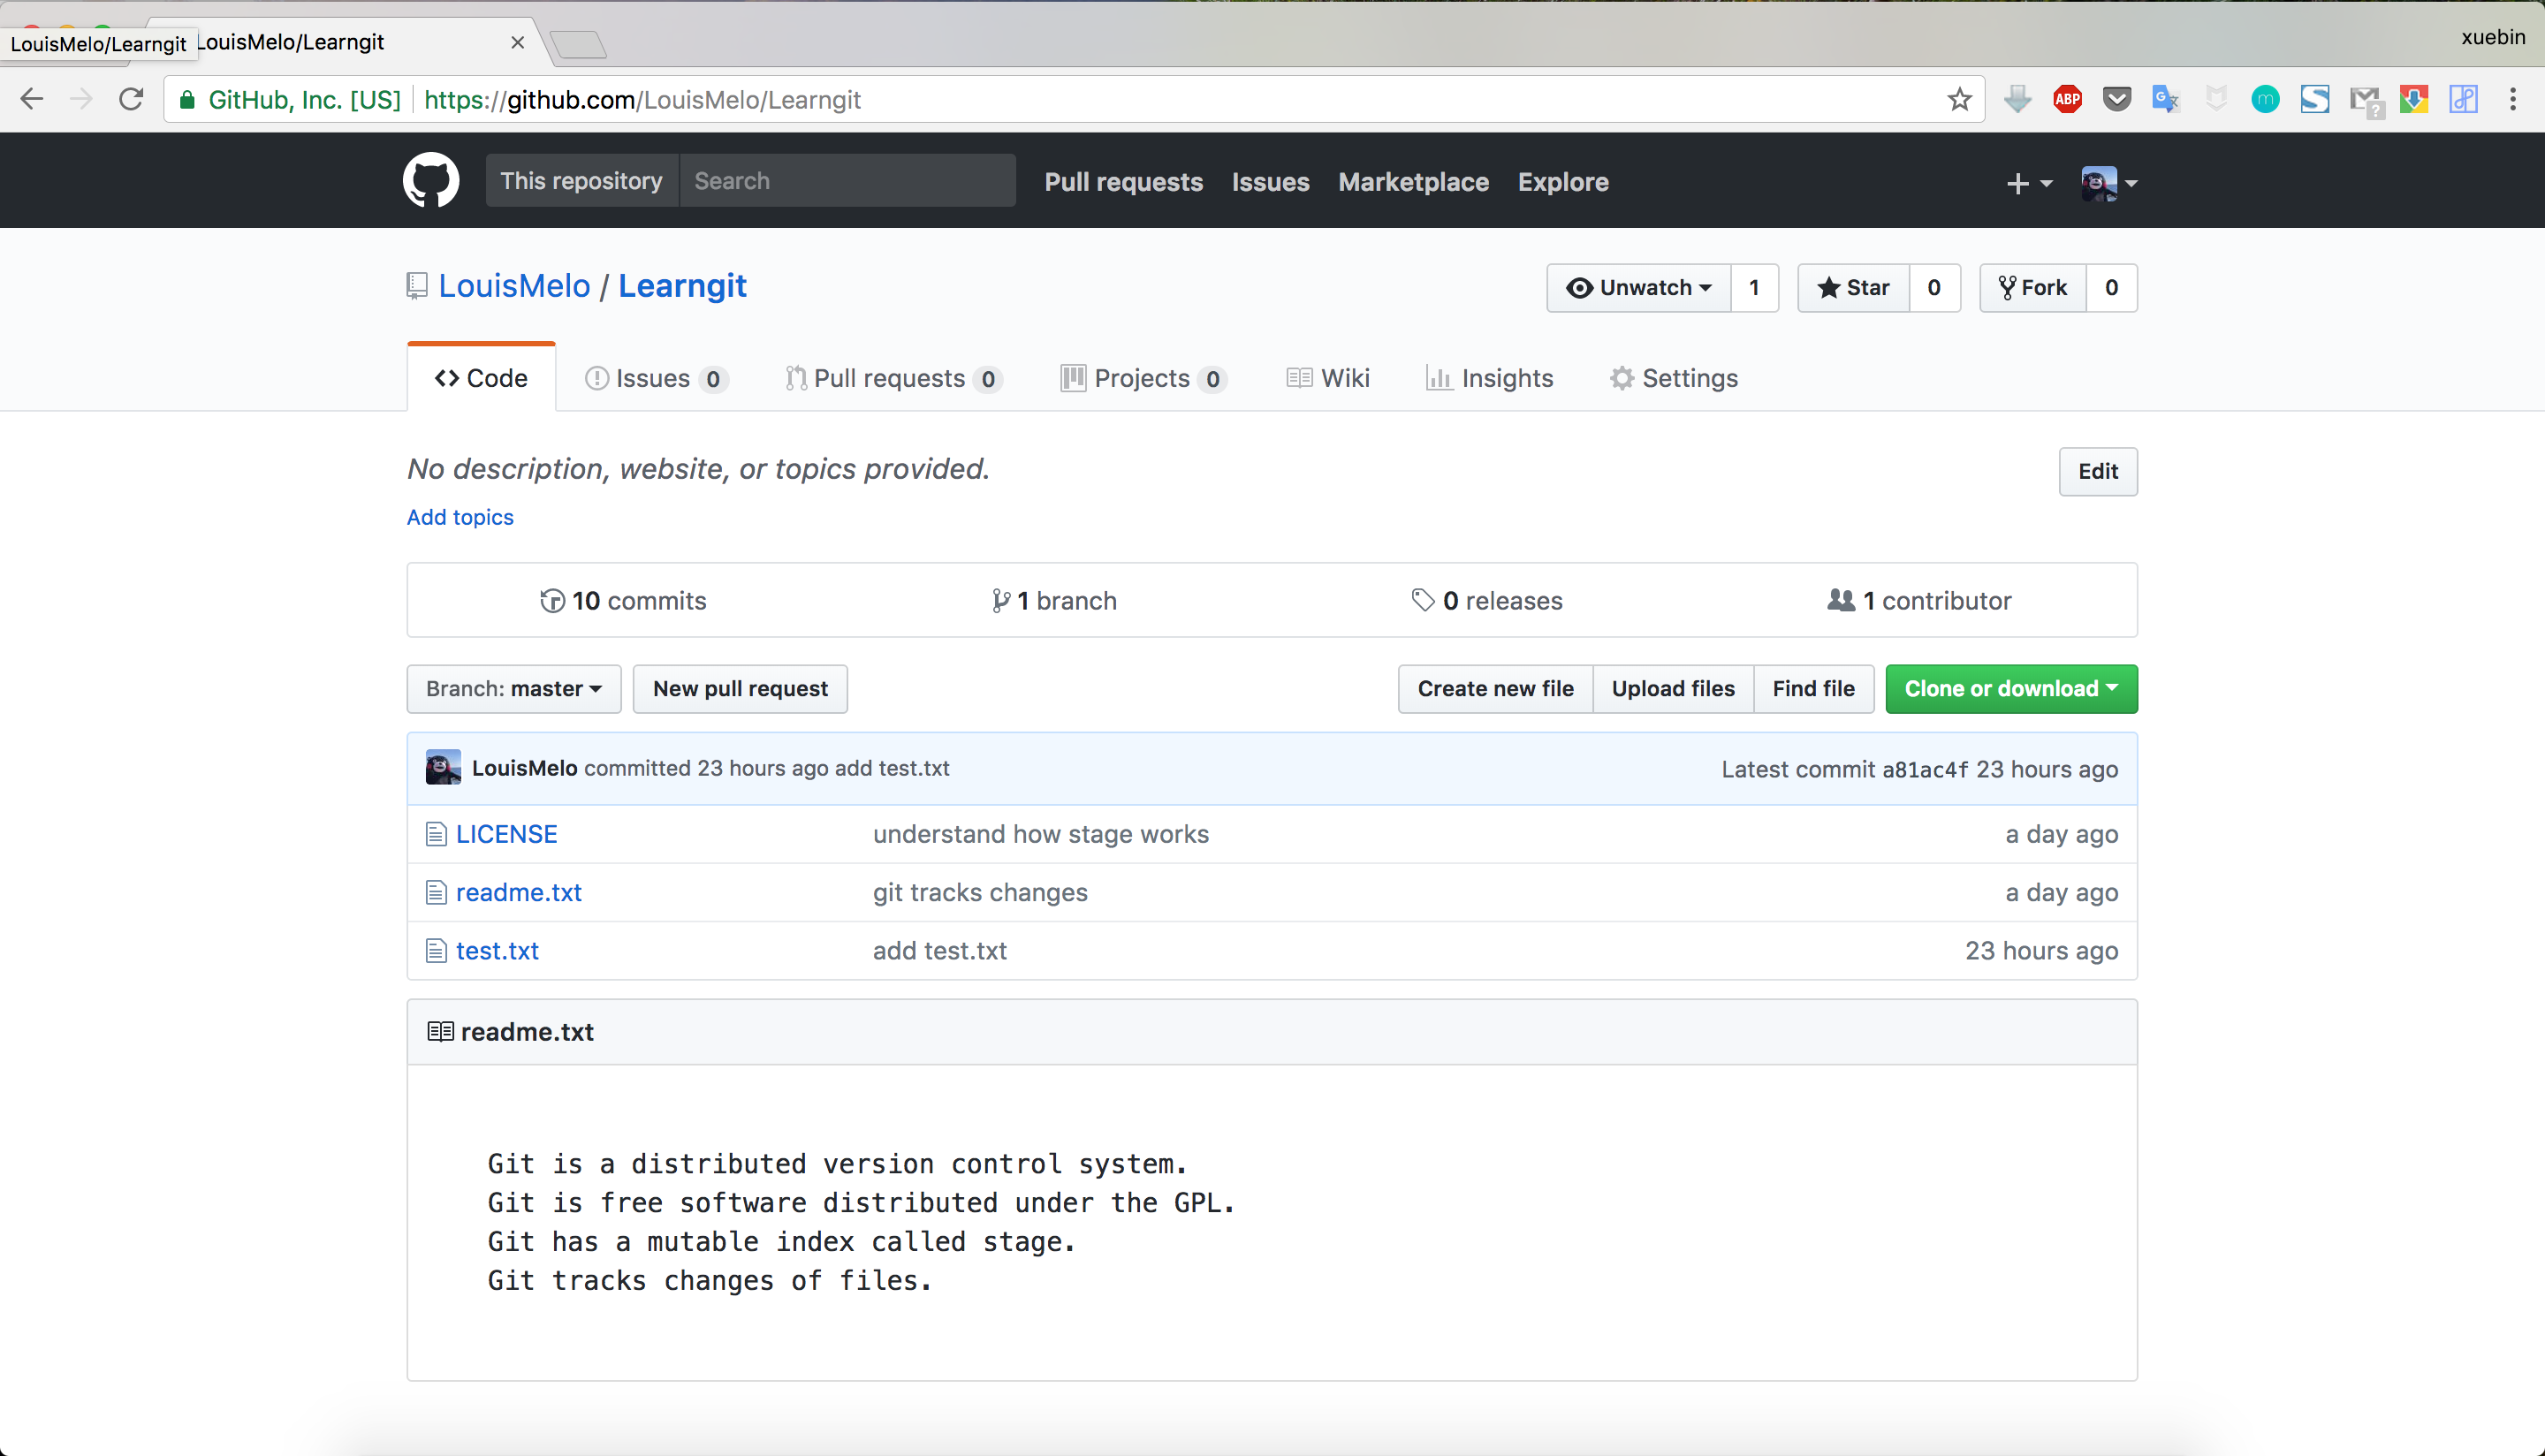This screenshot has width=2545, height=1456.
Task: Click the browser forward arrow
Action: [81, 99]
